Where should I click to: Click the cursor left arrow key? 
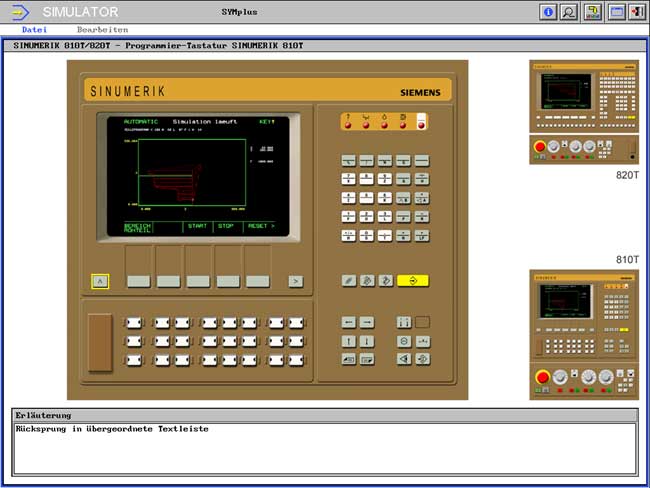[x=349, y=322]
